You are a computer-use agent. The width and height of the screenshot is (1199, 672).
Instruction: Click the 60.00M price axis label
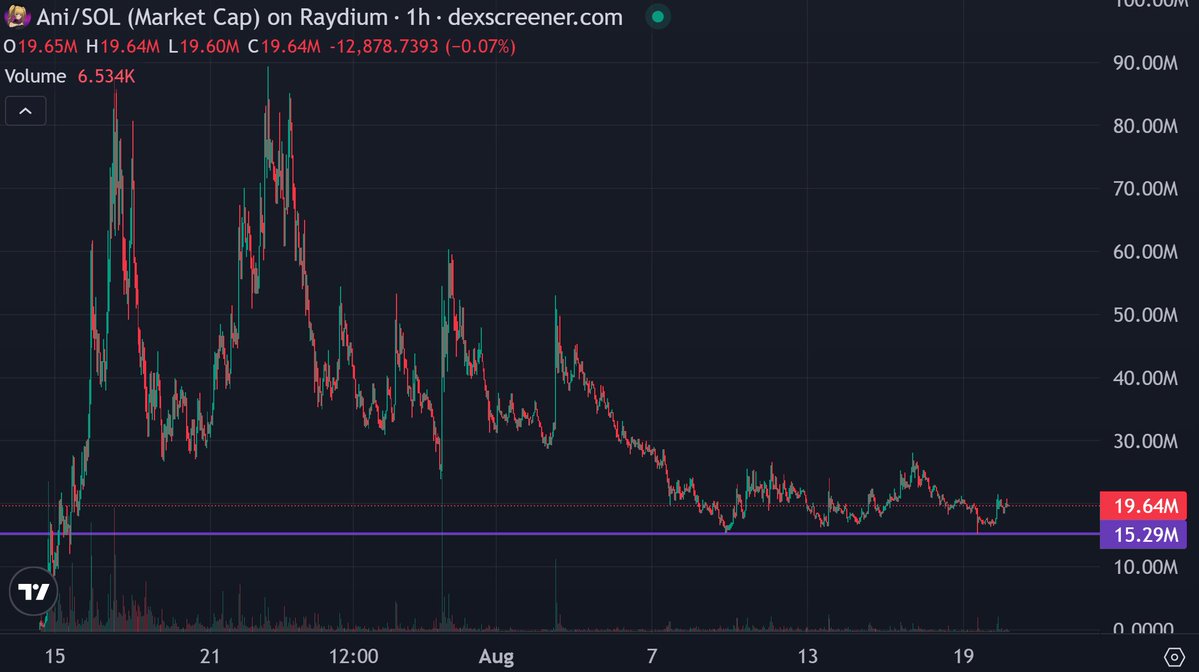[x=1145, y=252]
